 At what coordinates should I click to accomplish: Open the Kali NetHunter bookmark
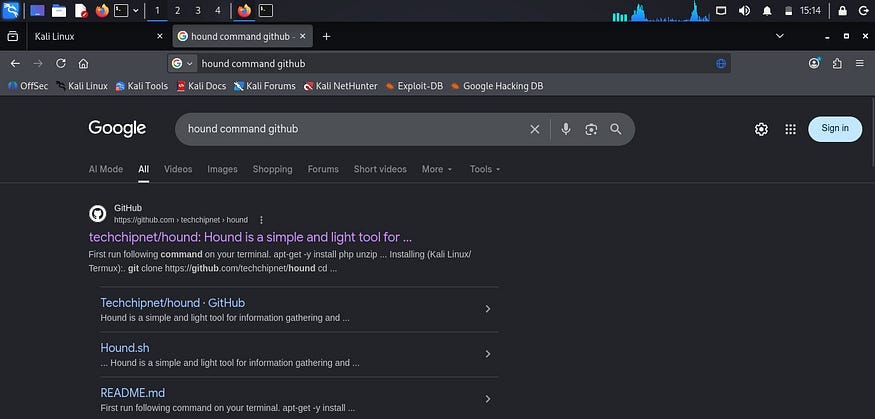click(x=341, y=86)
